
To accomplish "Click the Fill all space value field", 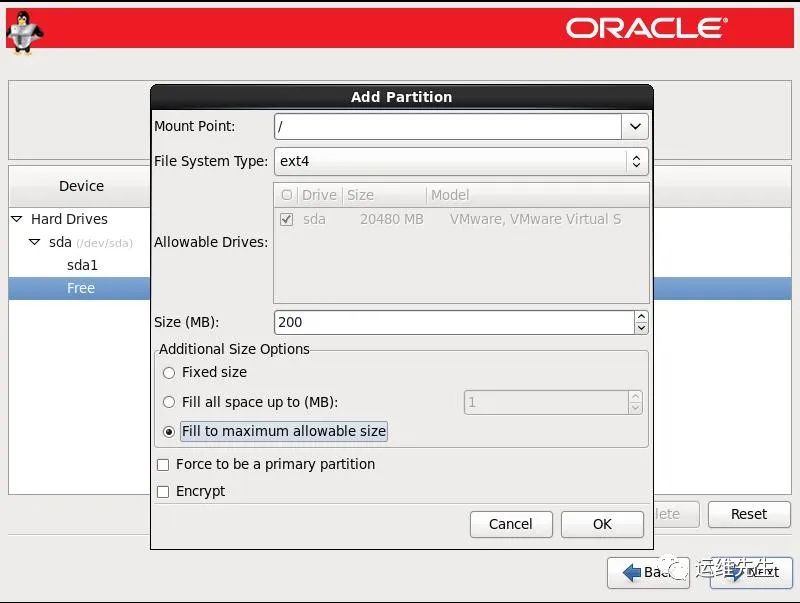I will 546,403.
